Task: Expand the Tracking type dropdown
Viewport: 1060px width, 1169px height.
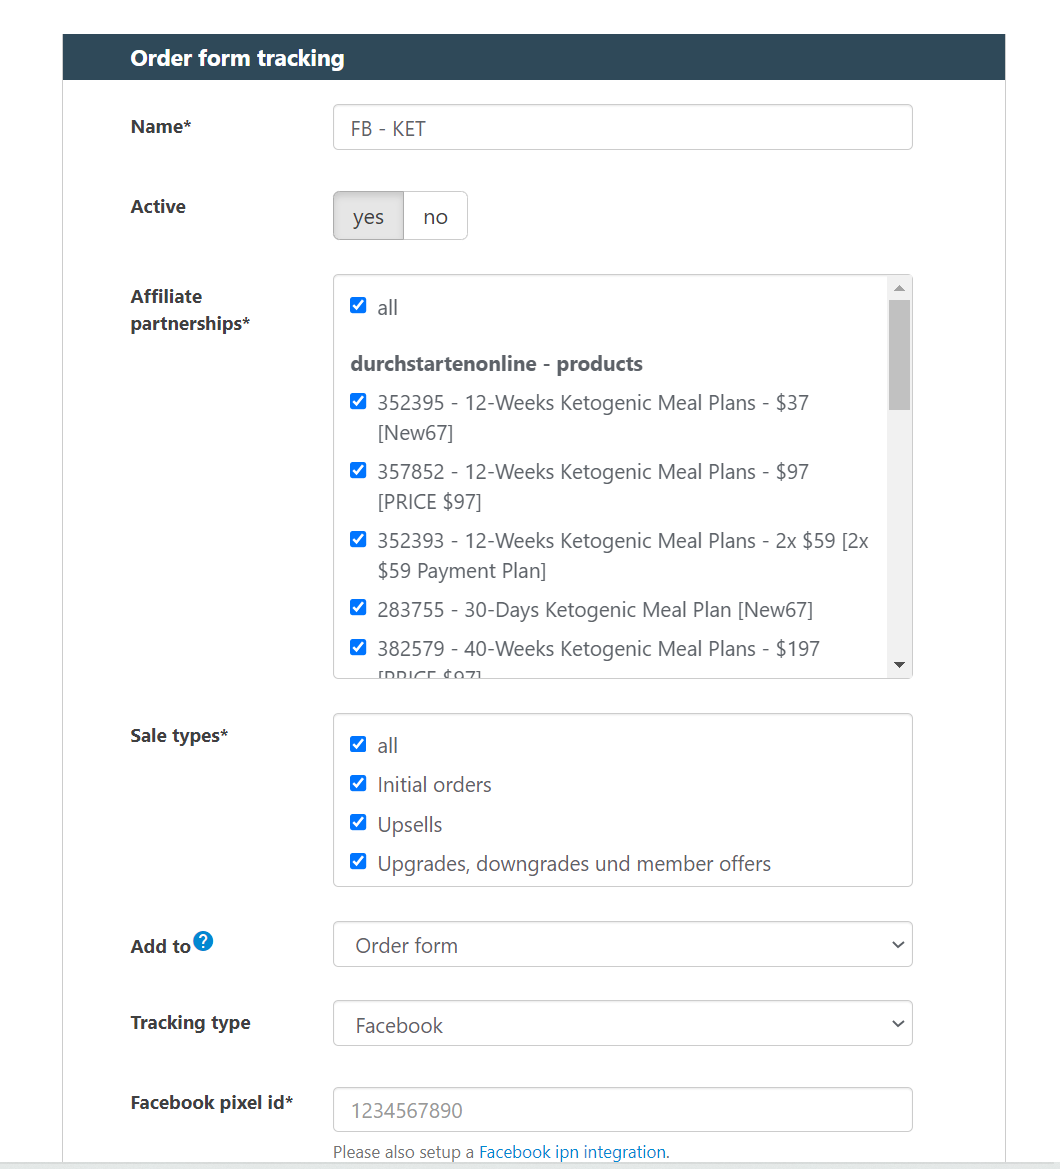Action: [622, 1024]
